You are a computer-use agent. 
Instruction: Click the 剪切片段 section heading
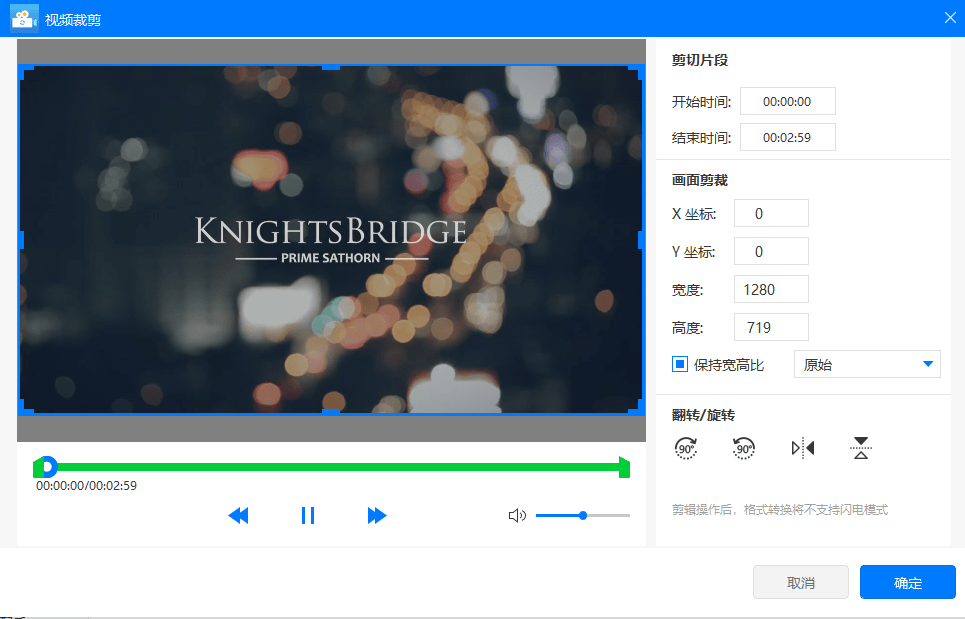click(x=700, y=60)
